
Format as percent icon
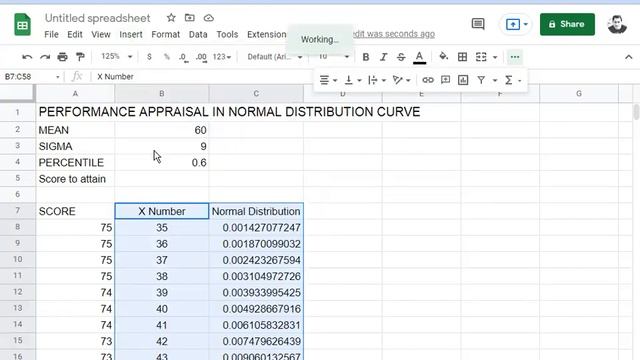click(x=167, y=57)
